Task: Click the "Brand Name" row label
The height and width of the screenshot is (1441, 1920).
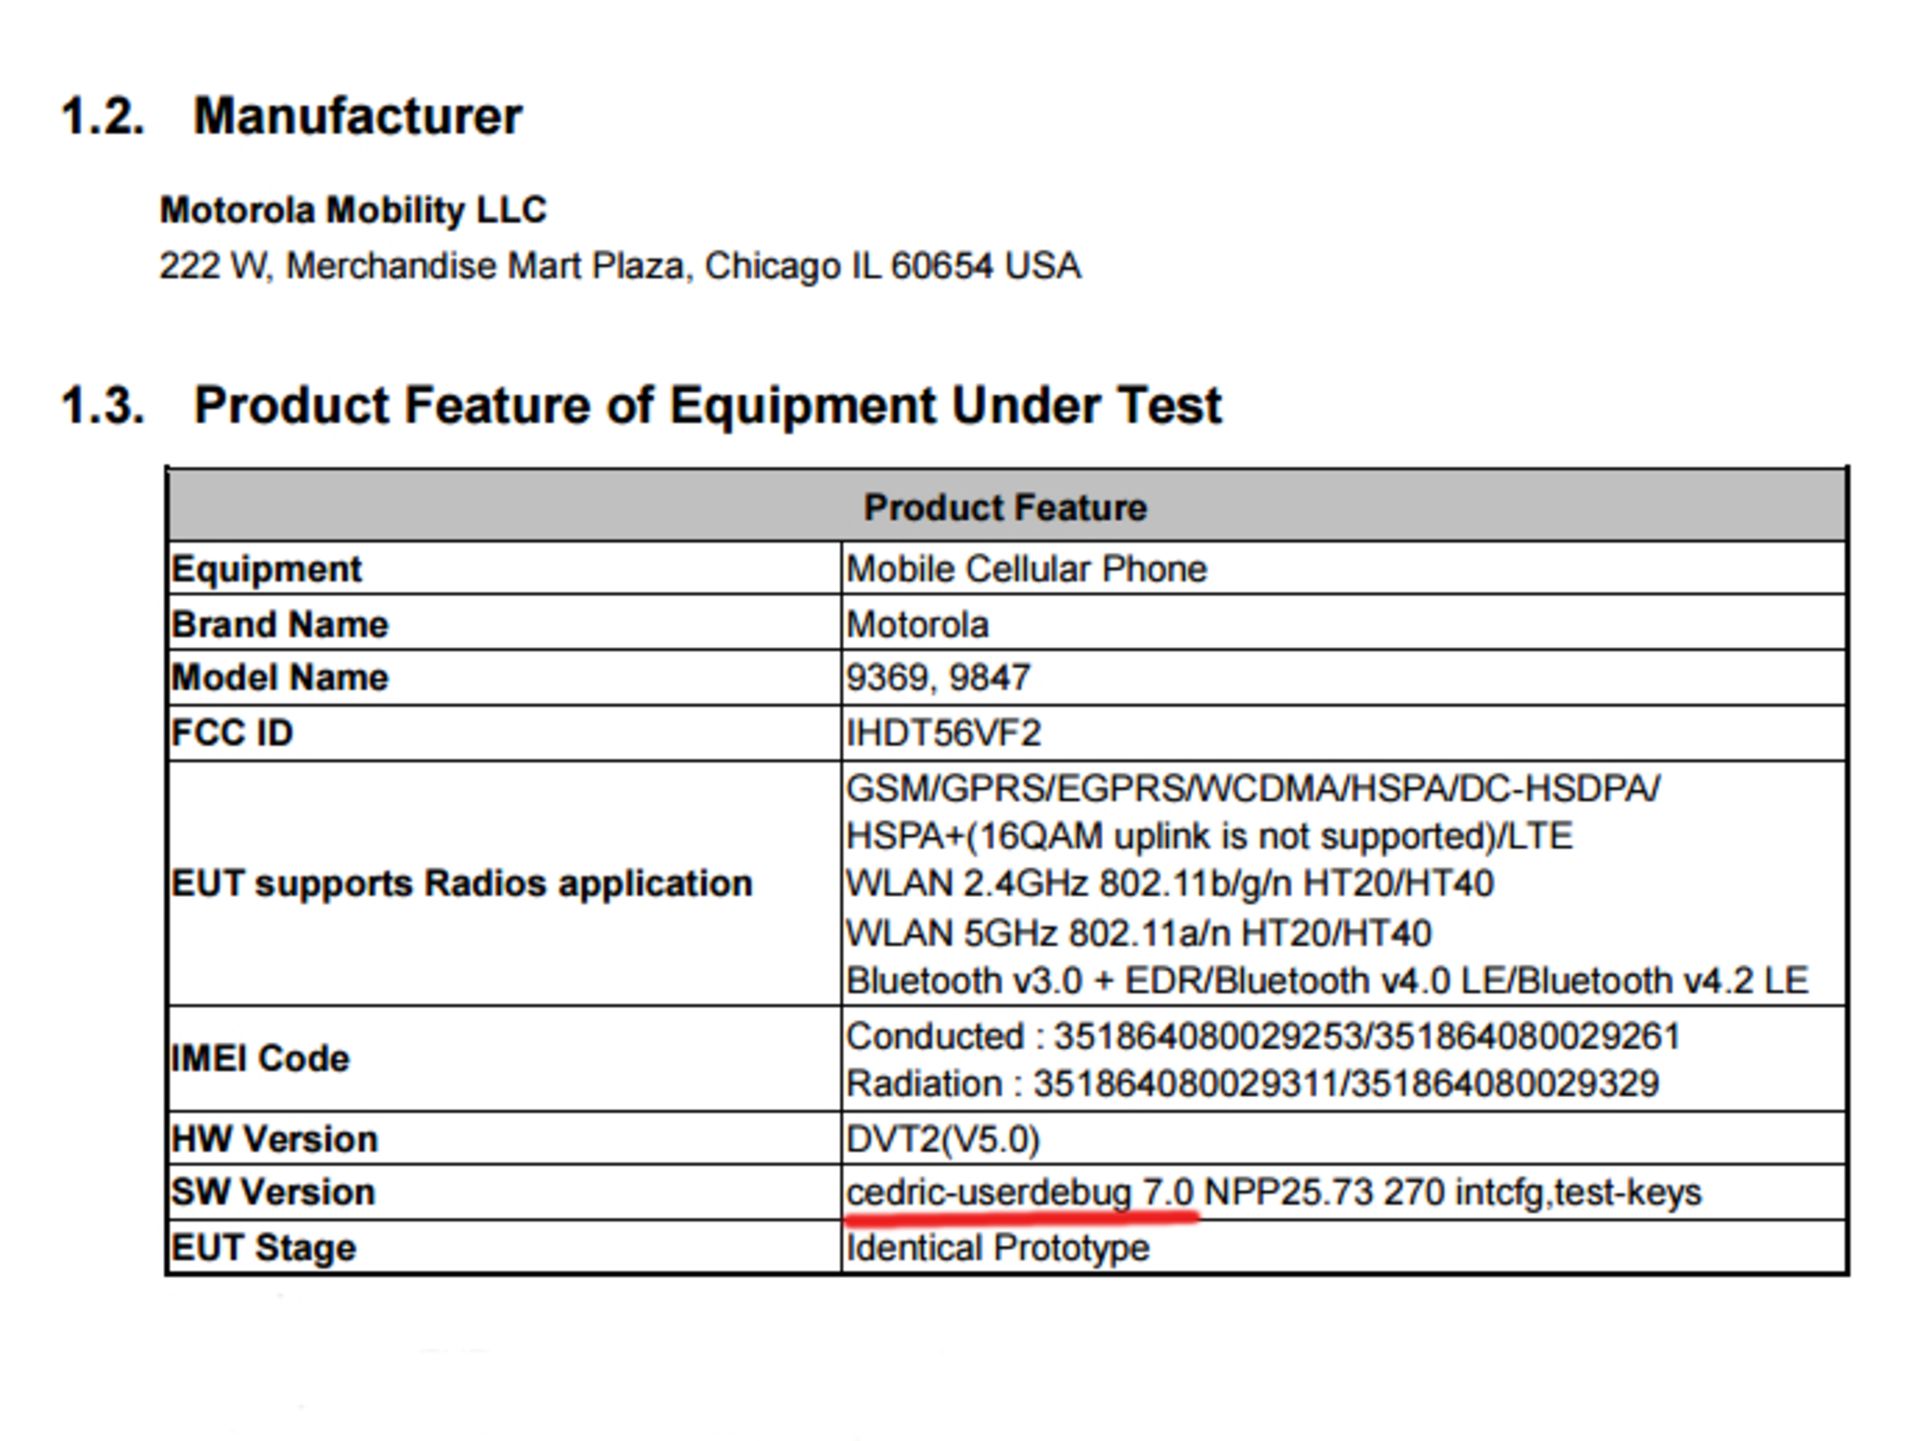Action: pos(280,624)
